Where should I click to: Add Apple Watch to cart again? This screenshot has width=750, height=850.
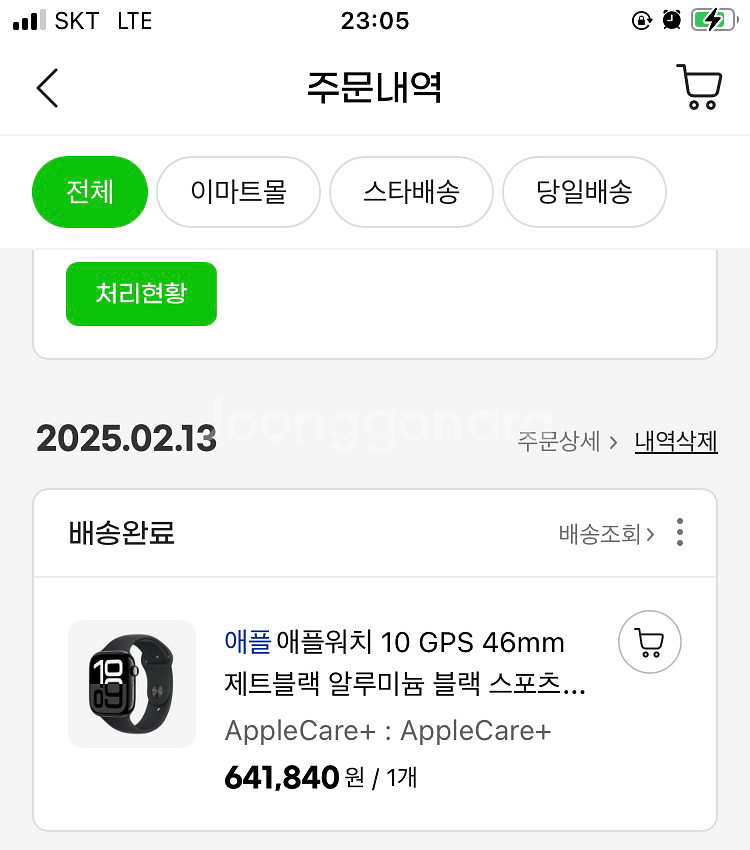[650, 642]
